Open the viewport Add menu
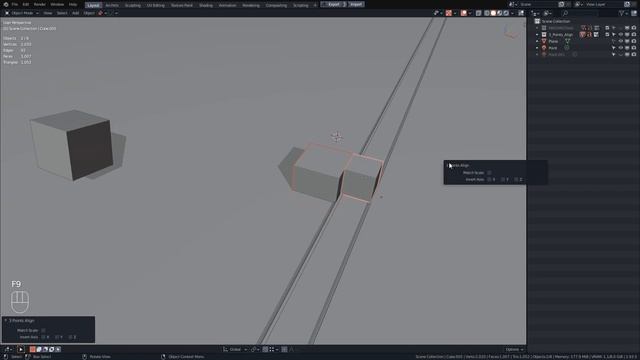 [76, 13]
